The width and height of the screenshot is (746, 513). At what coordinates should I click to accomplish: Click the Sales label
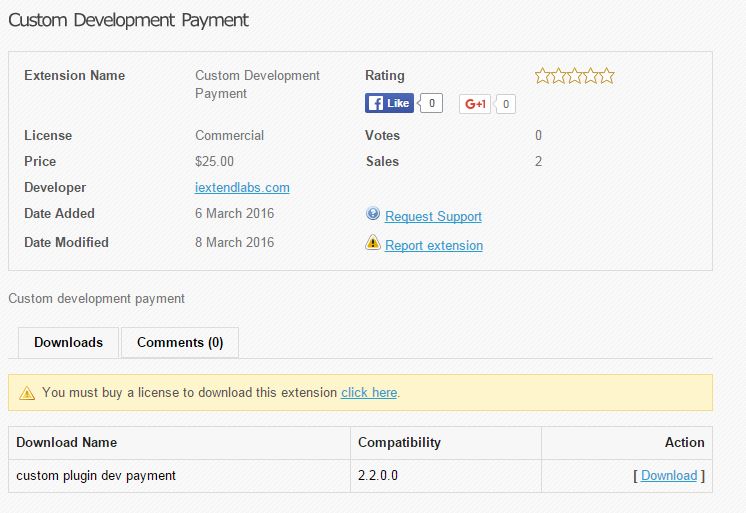click(x=383, y=161)
